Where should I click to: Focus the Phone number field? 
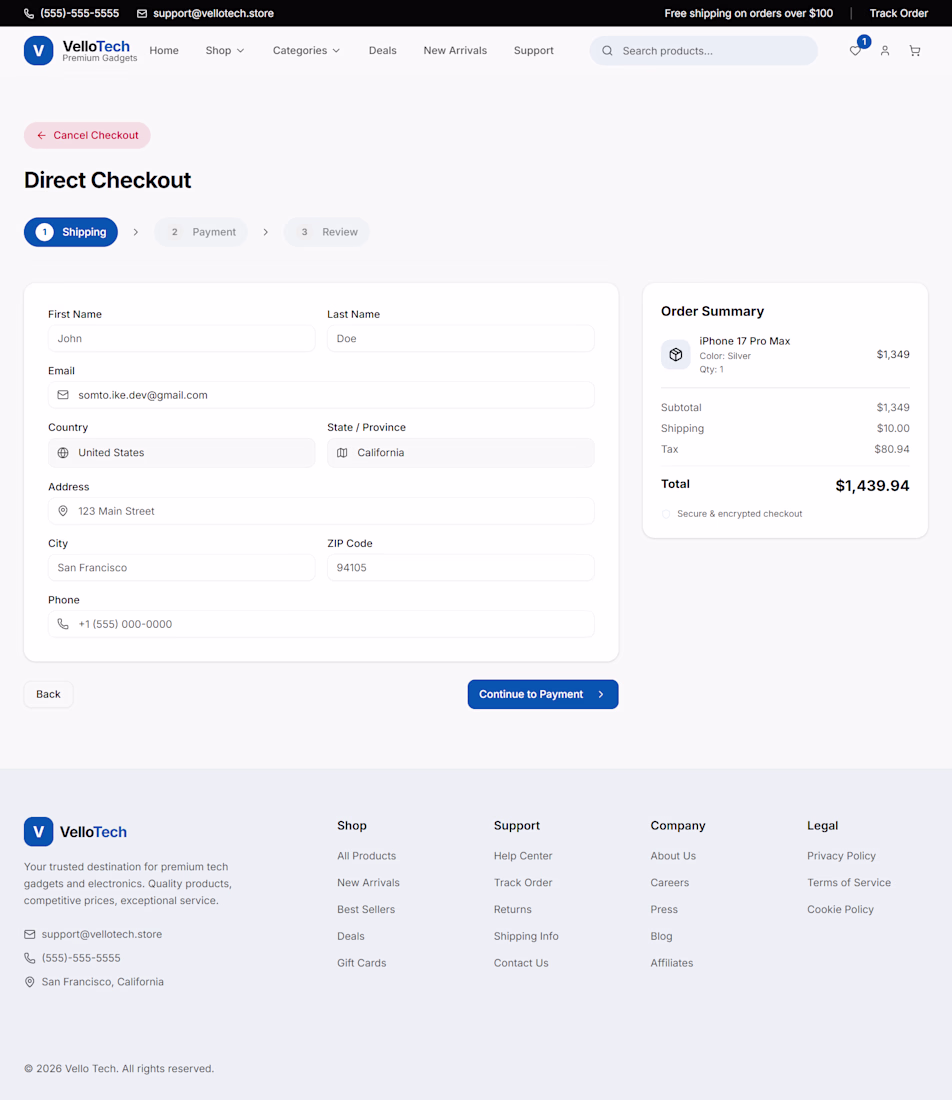coord(321,624)
